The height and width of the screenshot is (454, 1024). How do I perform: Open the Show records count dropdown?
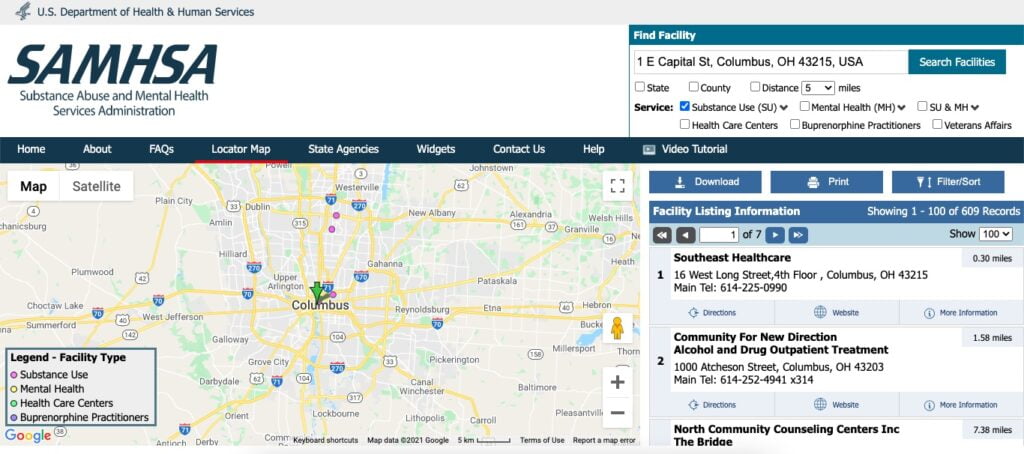pyautogui.click(x=995, y=234)
